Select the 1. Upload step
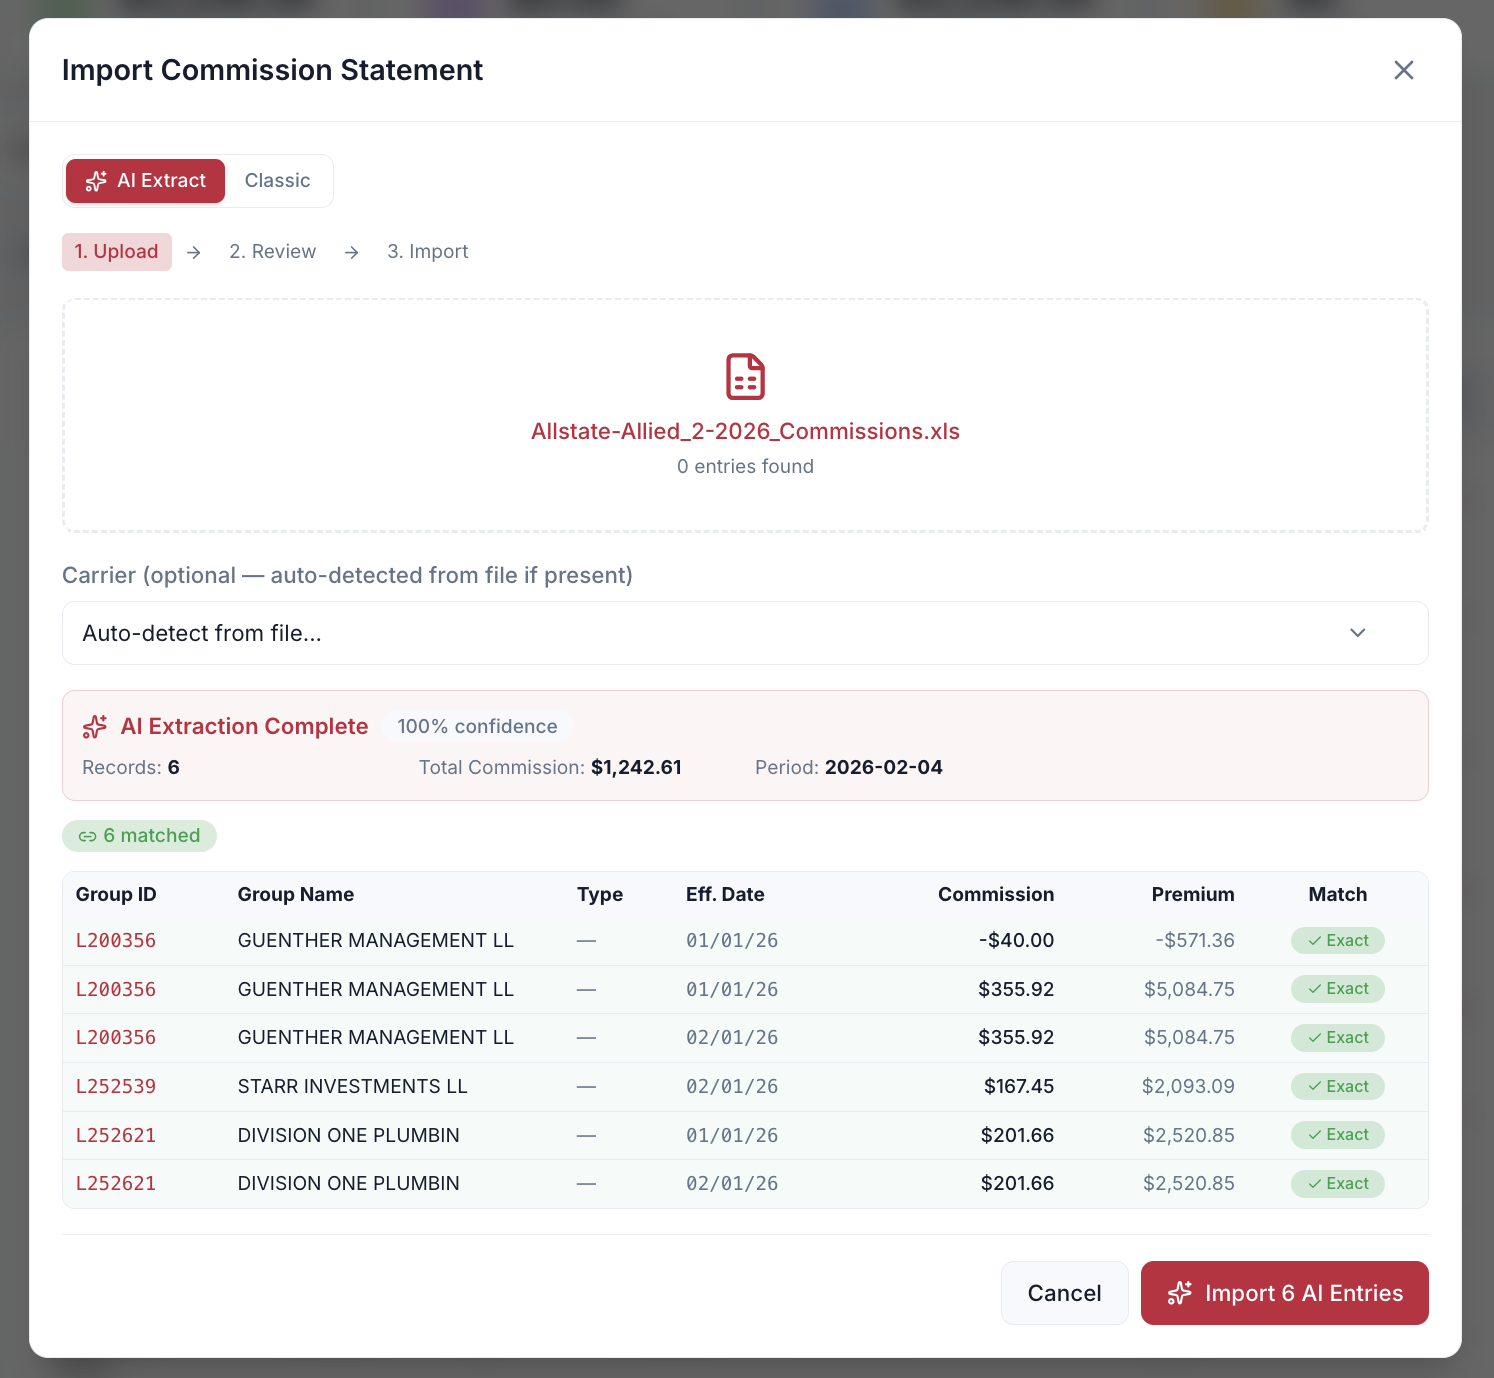 click(117, 252)
